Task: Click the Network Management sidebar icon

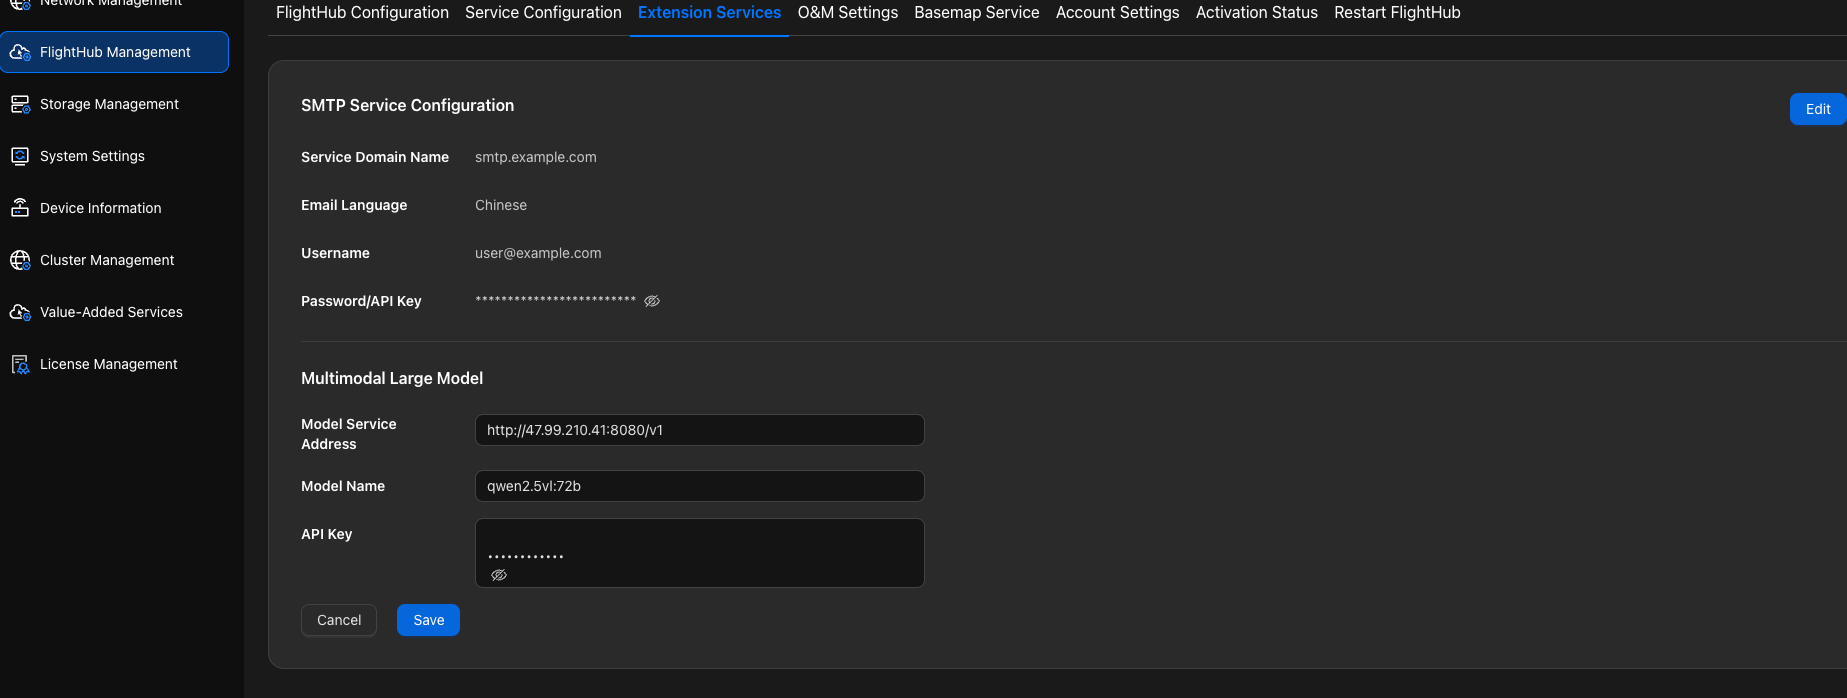Action: click(x=20, y=4)
